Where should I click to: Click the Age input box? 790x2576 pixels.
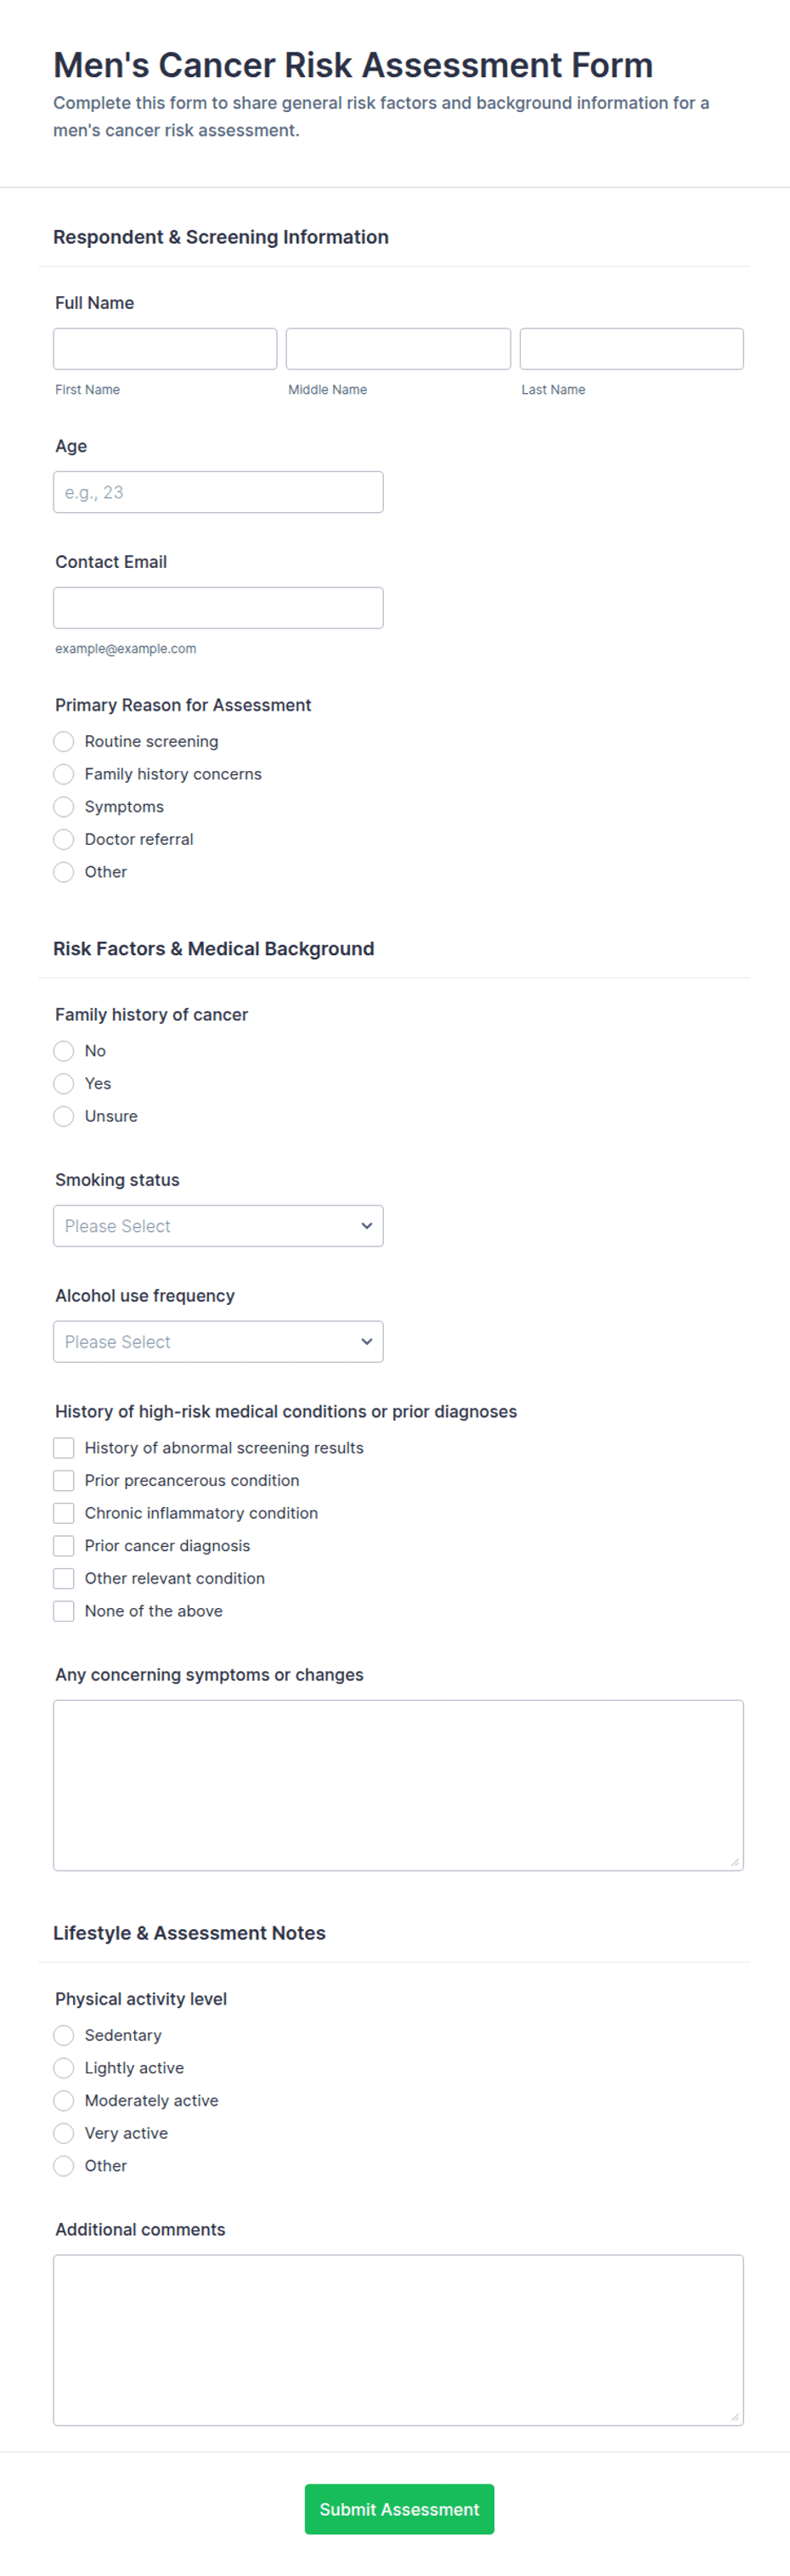[218, 492]
